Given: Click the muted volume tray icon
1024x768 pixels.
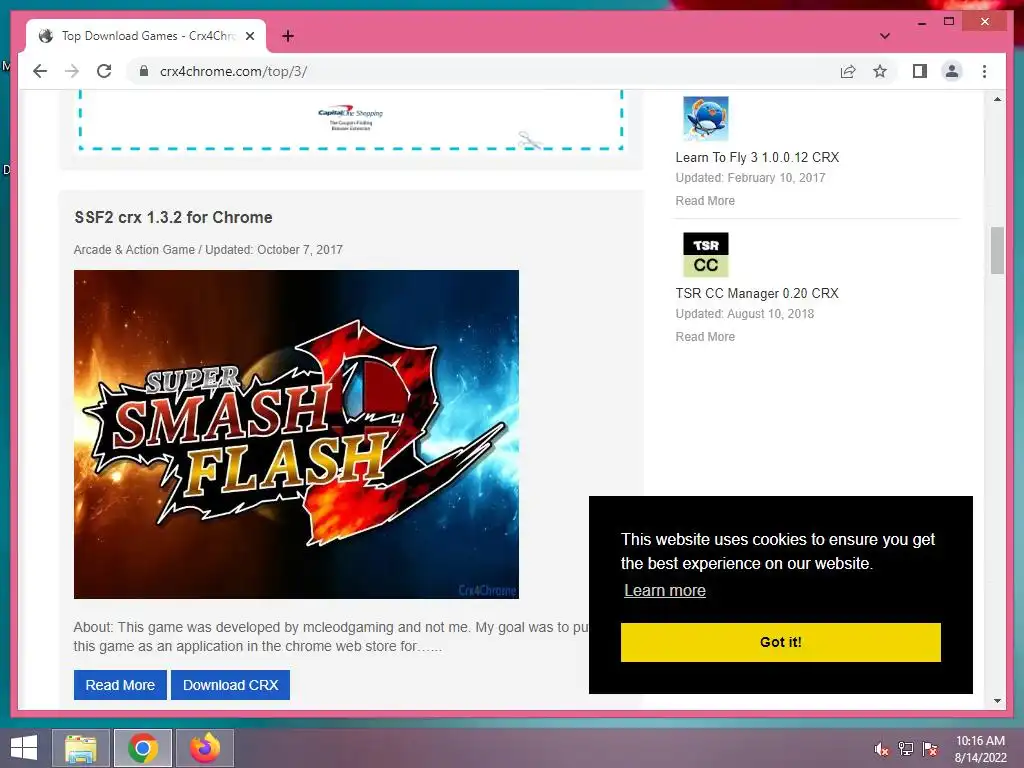Looking at the screenshot, I should [x=881, y=749].
